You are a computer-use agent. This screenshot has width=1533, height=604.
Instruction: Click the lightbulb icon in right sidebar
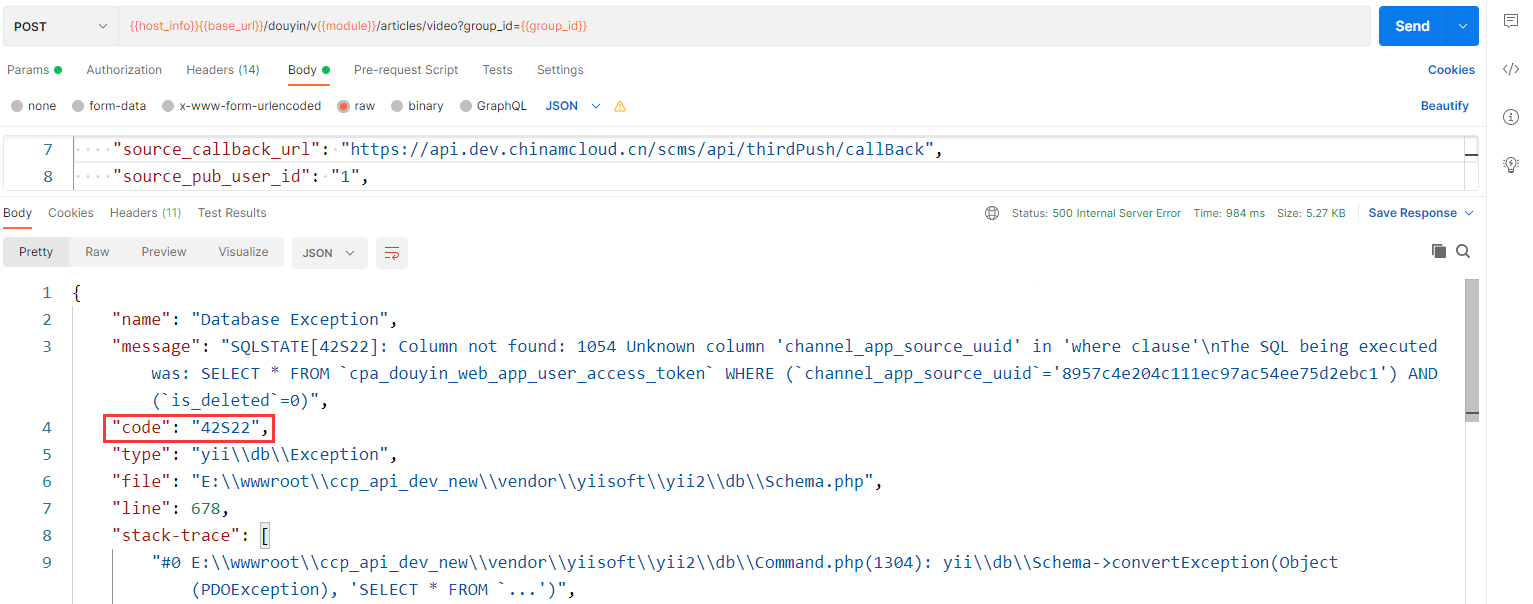click(1510, 164)
